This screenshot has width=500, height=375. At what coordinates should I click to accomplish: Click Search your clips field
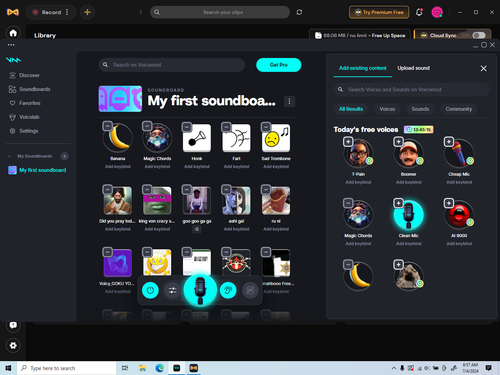220,12
